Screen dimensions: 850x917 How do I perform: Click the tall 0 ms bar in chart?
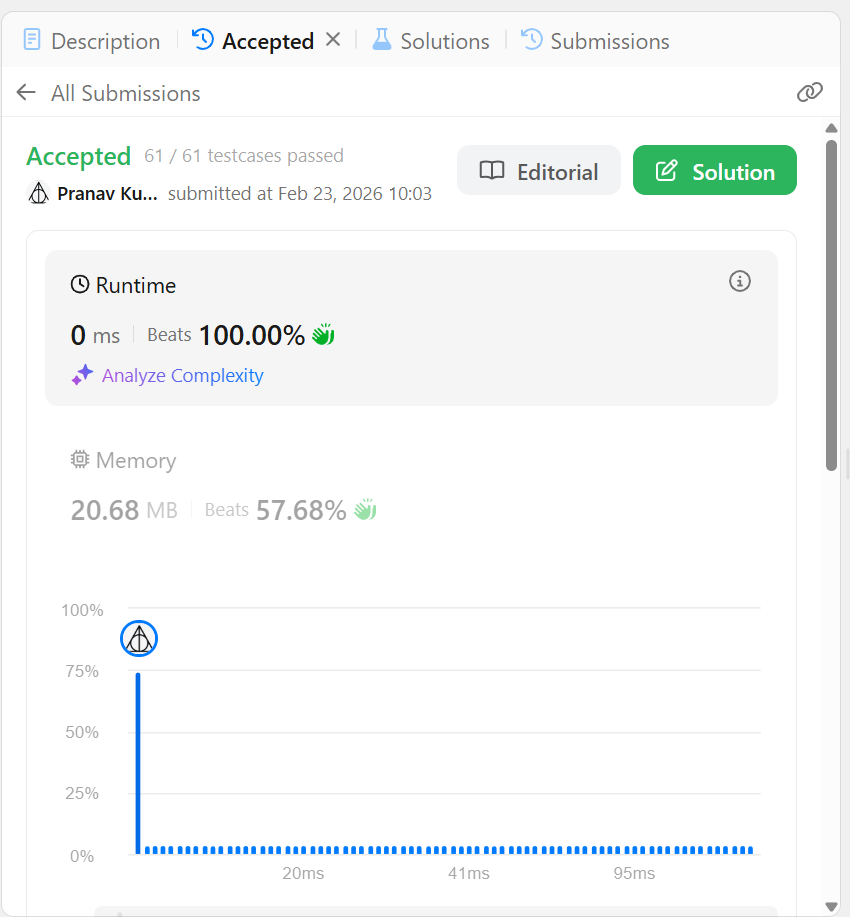click(x=138, y=763)
